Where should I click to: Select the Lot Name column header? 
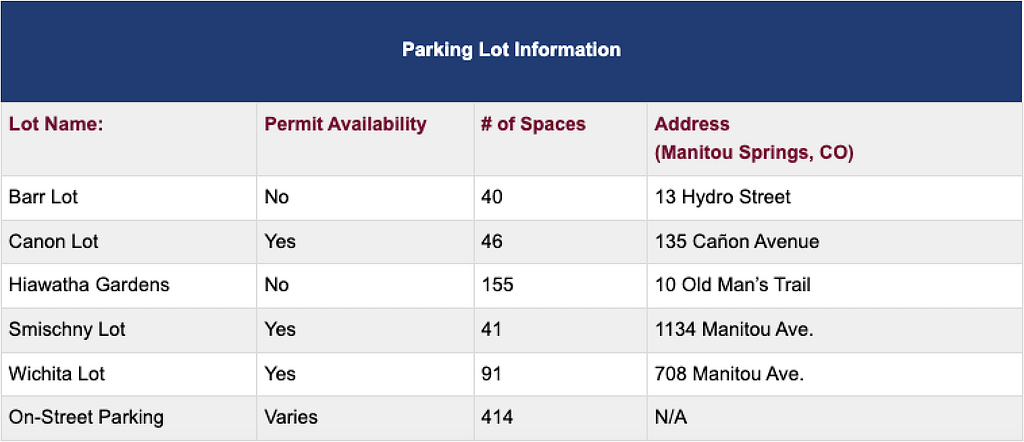coord(56,124)
